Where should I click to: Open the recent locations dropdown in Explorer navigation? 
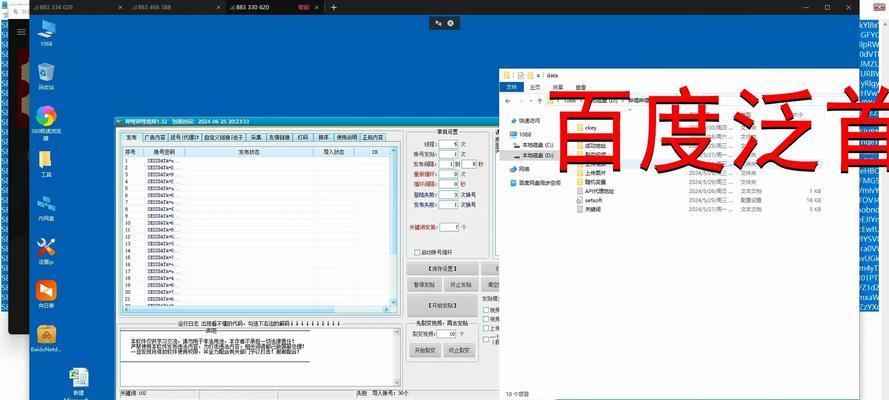click(x=530, y=100)
